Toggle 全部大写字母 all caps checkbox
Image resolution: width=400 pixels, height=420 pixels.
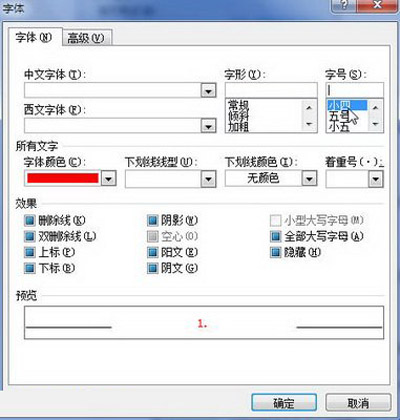tap(275, 236)
